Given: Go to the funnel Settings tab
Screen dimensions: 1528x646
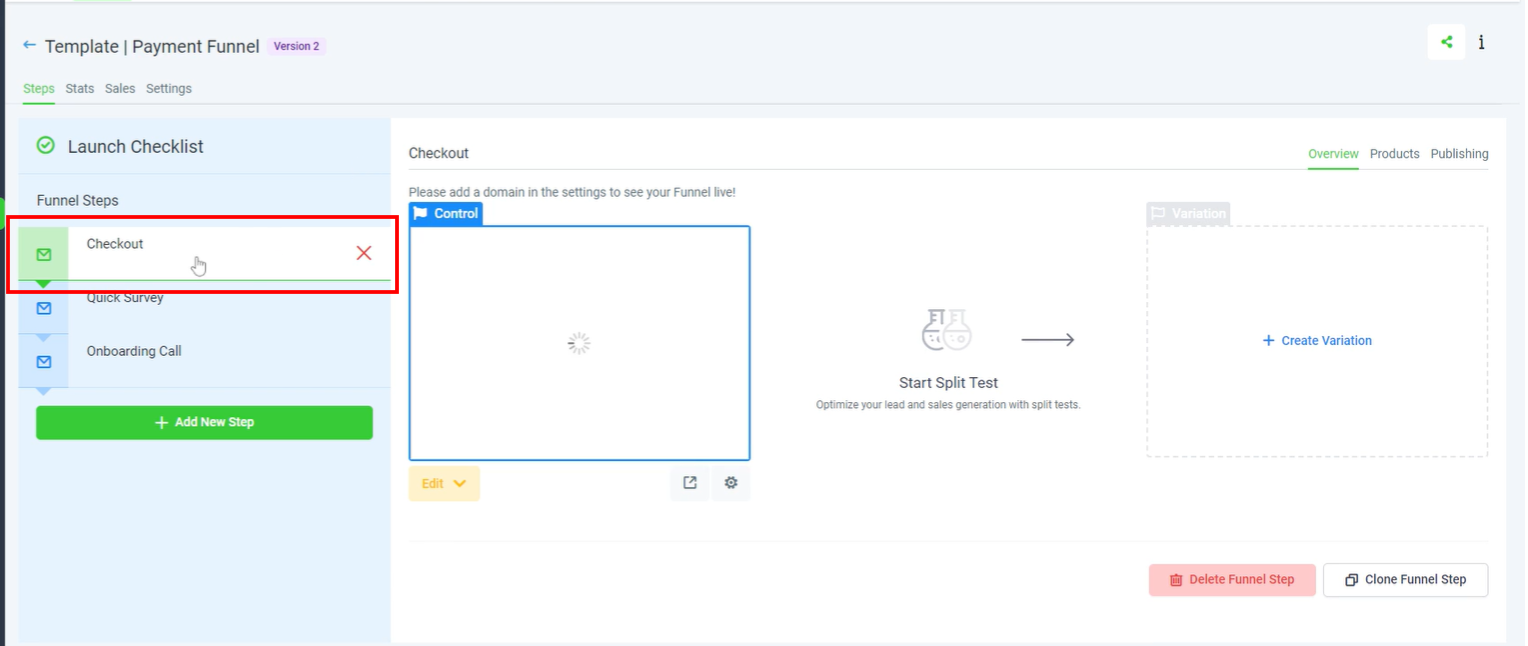Looking at the screenshot, I should (x=168, y=89).
